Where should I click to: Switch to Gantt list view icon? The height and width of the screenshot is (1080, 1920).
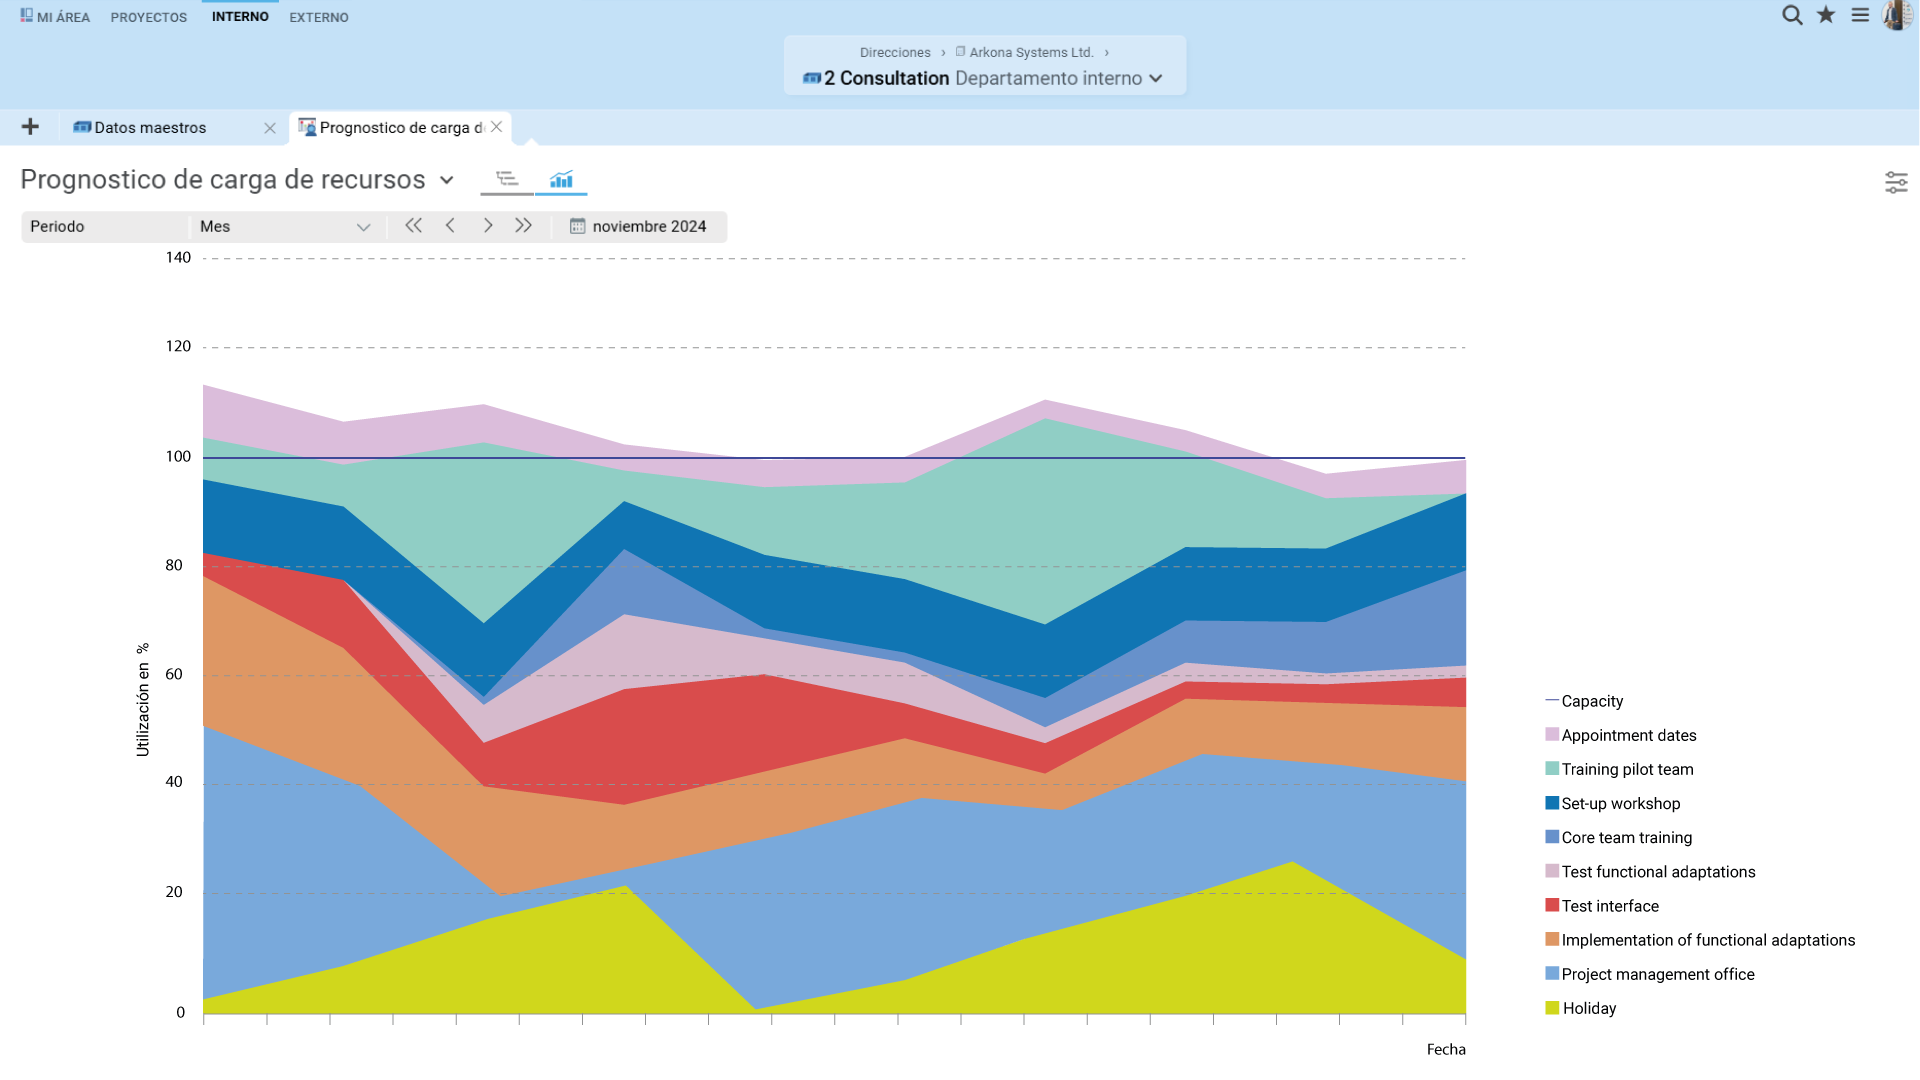tap(507, 179)
